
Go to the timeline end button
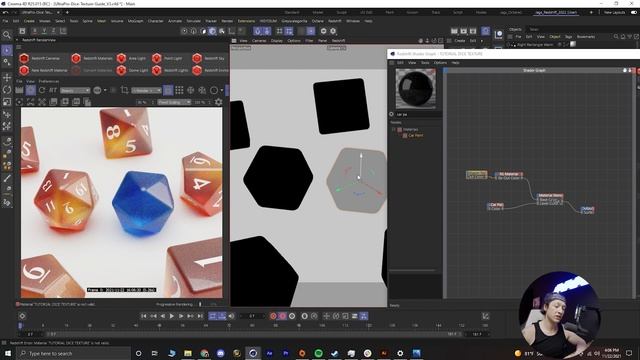point(200,316)
